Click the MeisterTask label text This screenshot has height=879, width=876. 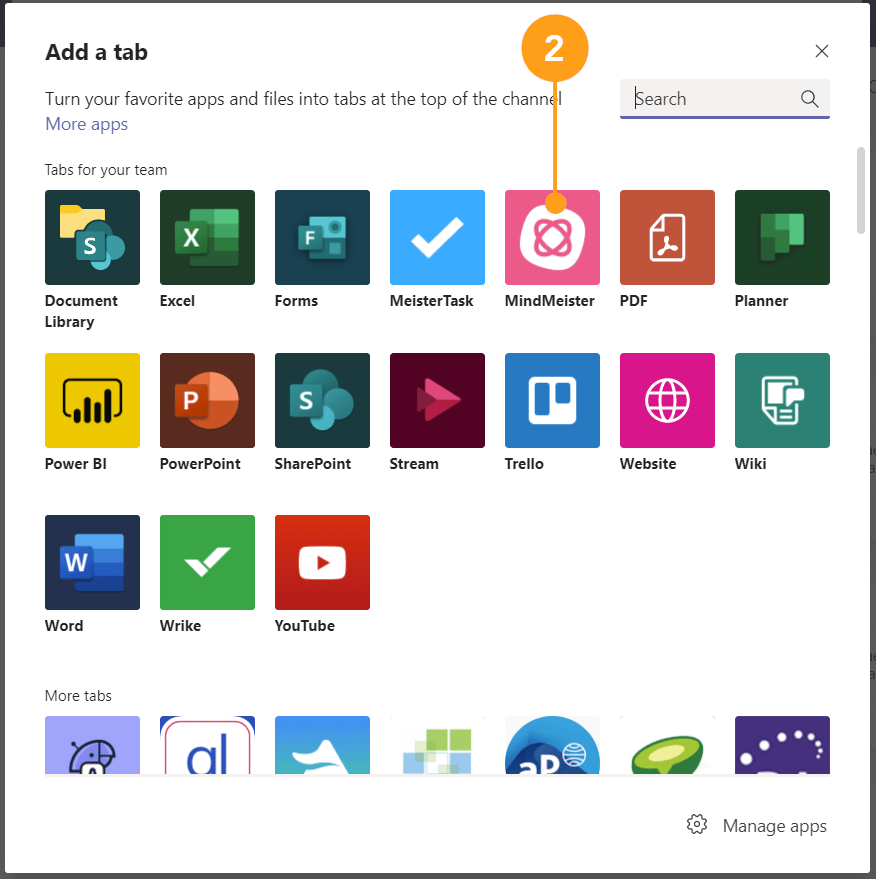click(x=431, y=301)
